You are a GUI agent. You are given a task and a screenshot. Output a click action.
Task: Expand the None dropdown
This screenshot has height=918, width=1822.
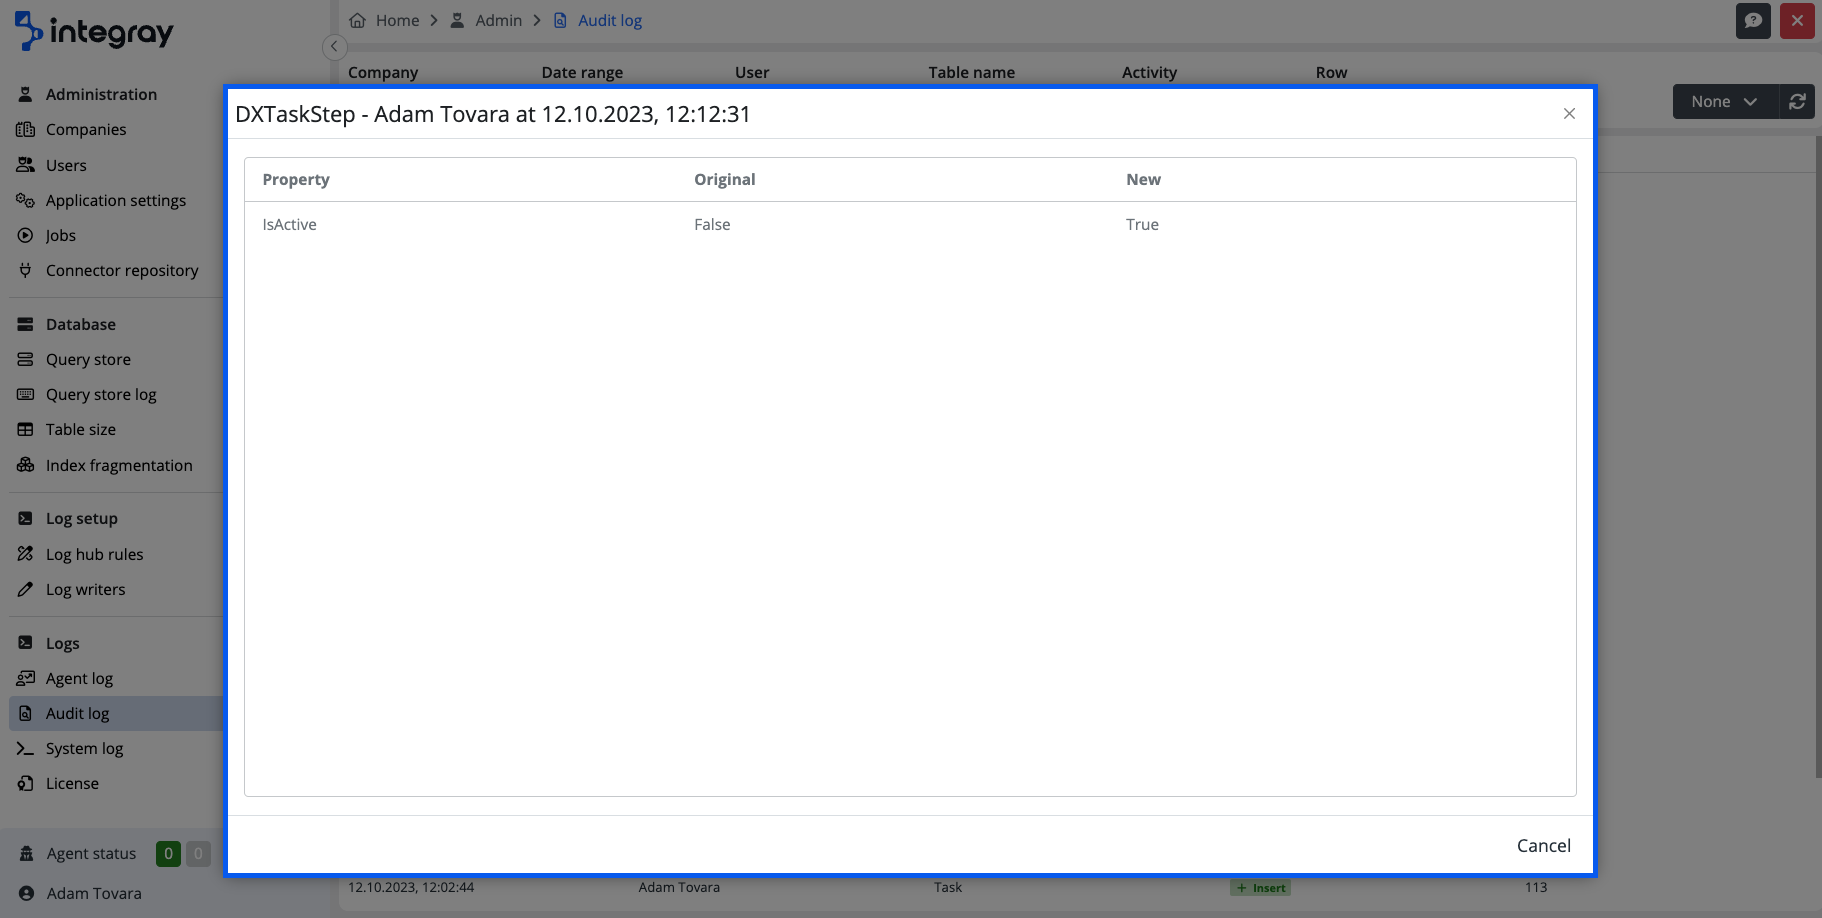coord(1724,101)
